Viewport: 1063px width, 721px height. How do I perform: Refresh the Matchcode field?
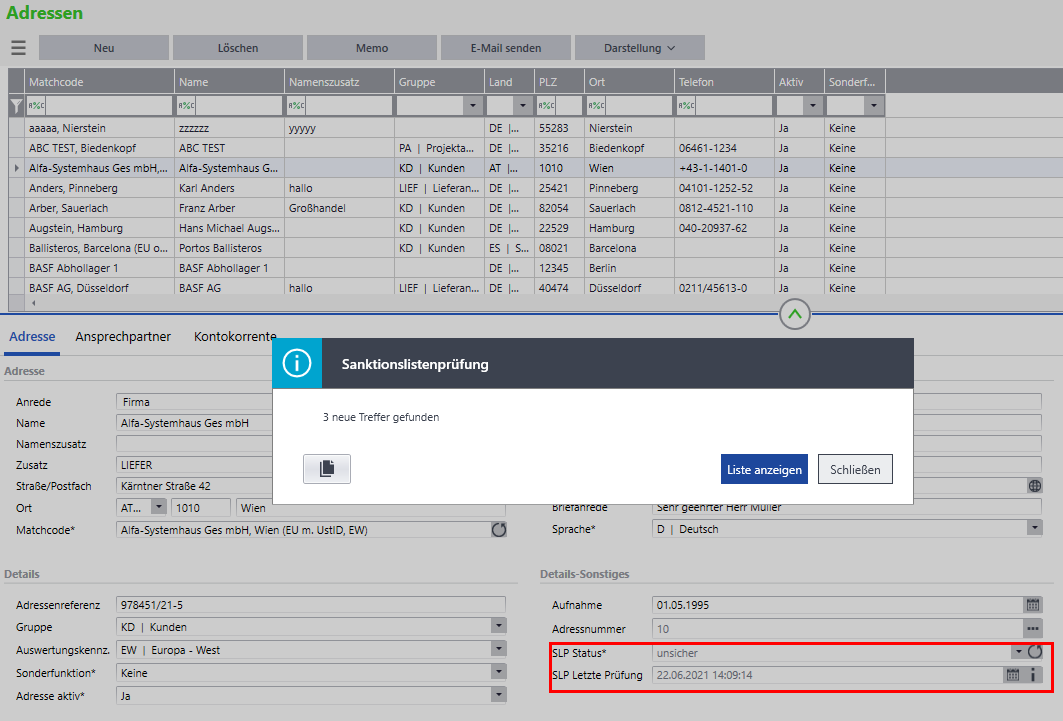tap(498, 530)
